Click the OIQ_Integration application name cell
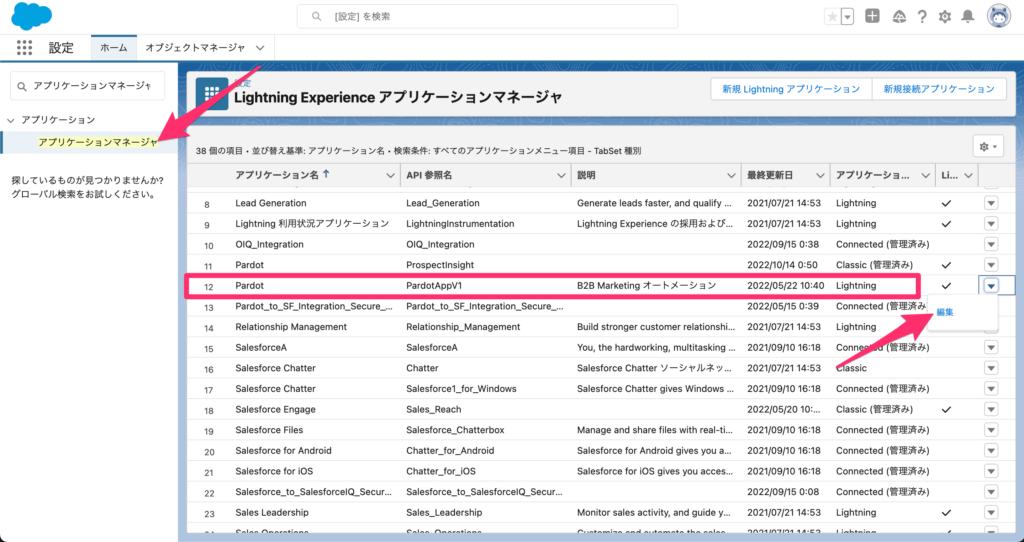 (269, 244)
